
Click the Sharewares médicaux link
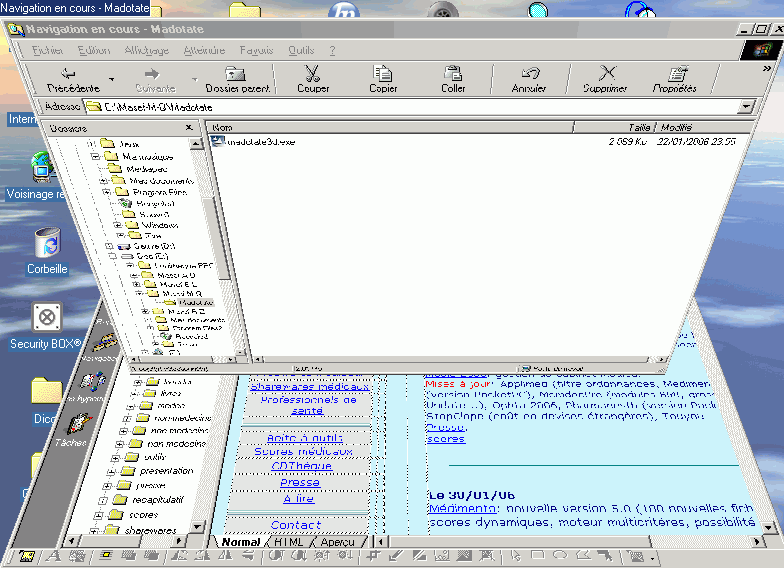coord(310,386)
